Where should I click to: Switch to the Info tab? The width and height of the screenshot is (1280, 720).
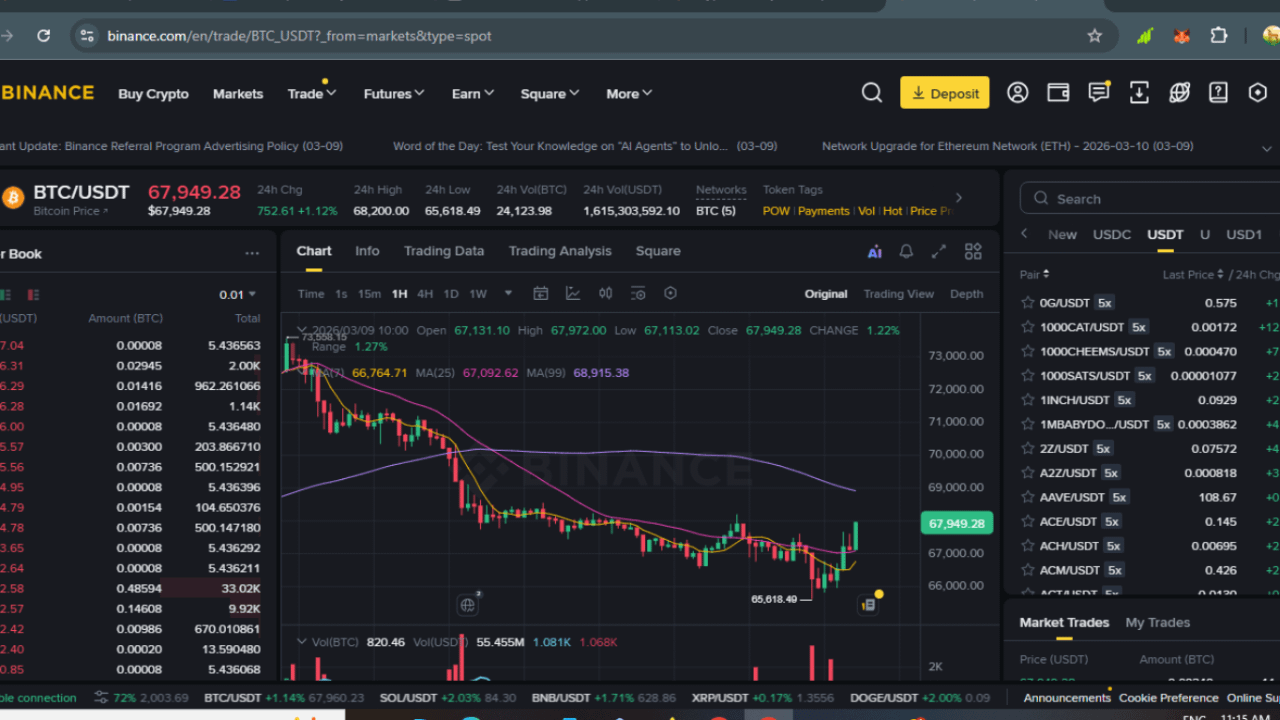[x=367, y=251]
